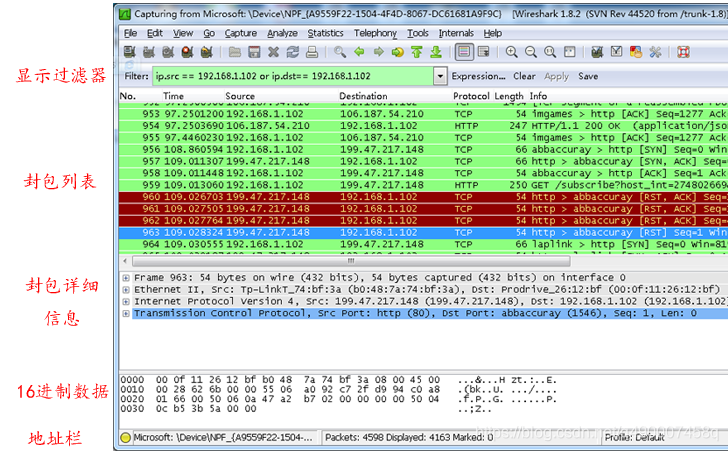This screenshot has height=451, width=728.
Task: Open the Statistics menu
Action: tap(325, 33)
